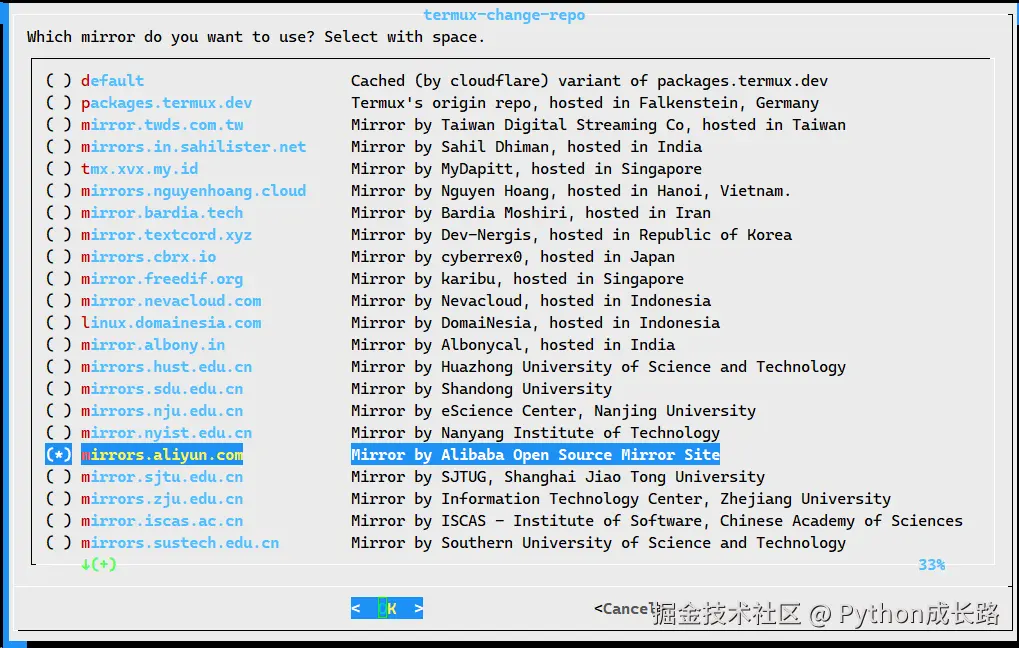Choose mirrors.sdu.edu.cn mirror name

tap(162, 389)
